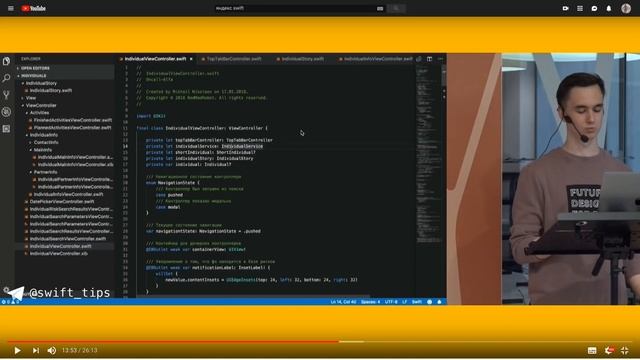Open DatePickerViewController.swift file
The width and height of the screenshot is (640, 360).
[62, 202]
